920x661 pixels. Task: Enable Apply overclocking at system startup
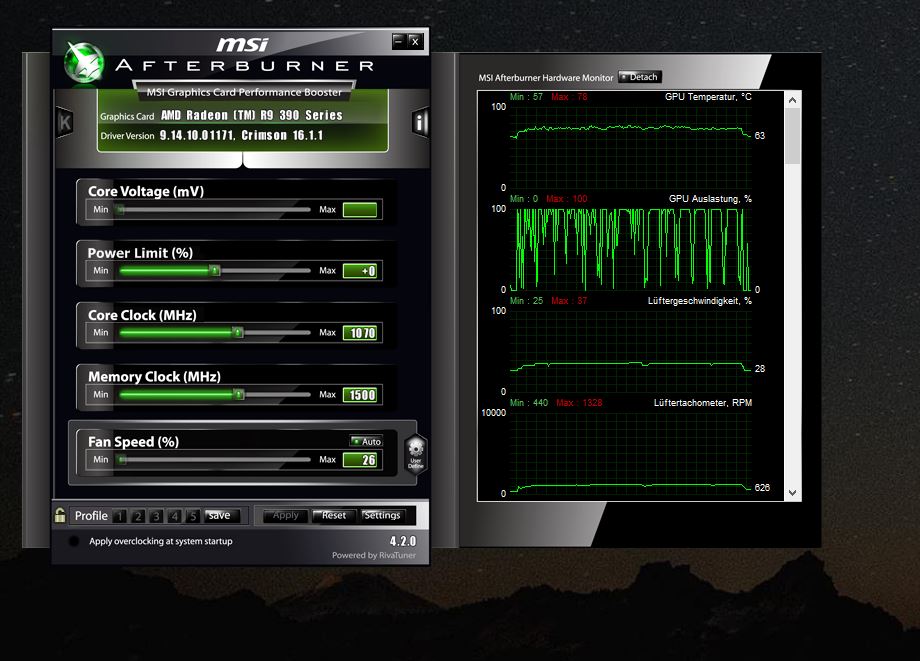[74, 541]
